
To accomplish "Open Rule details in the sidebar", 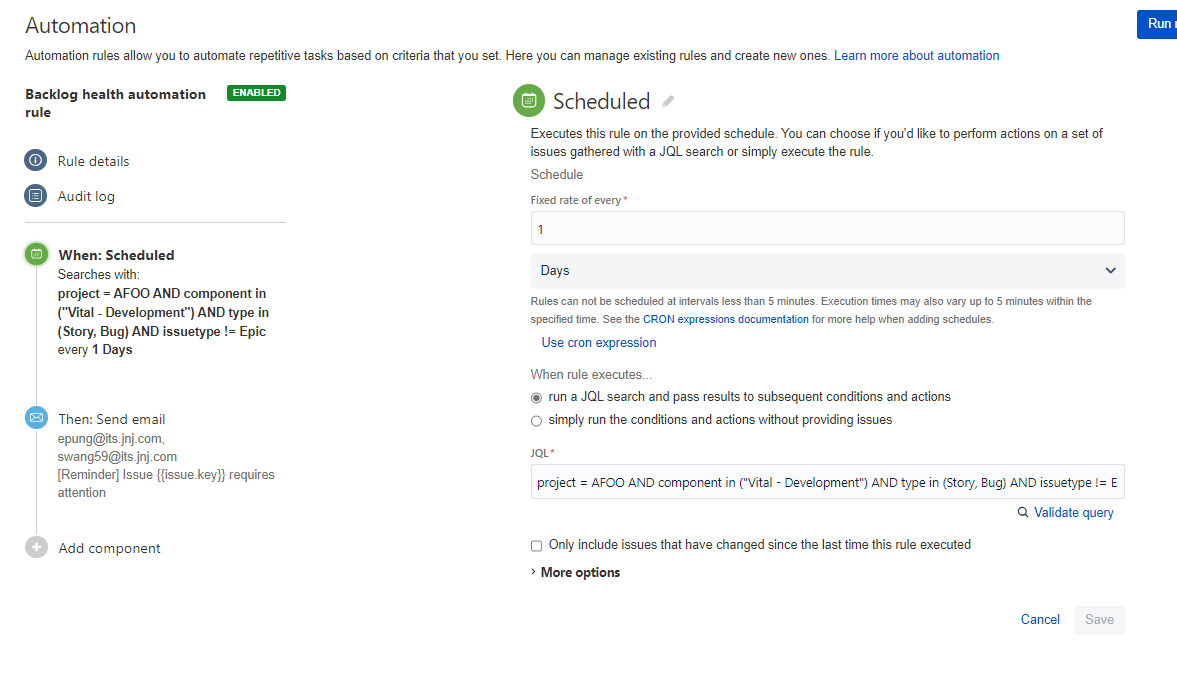I will tap(93, 161).
